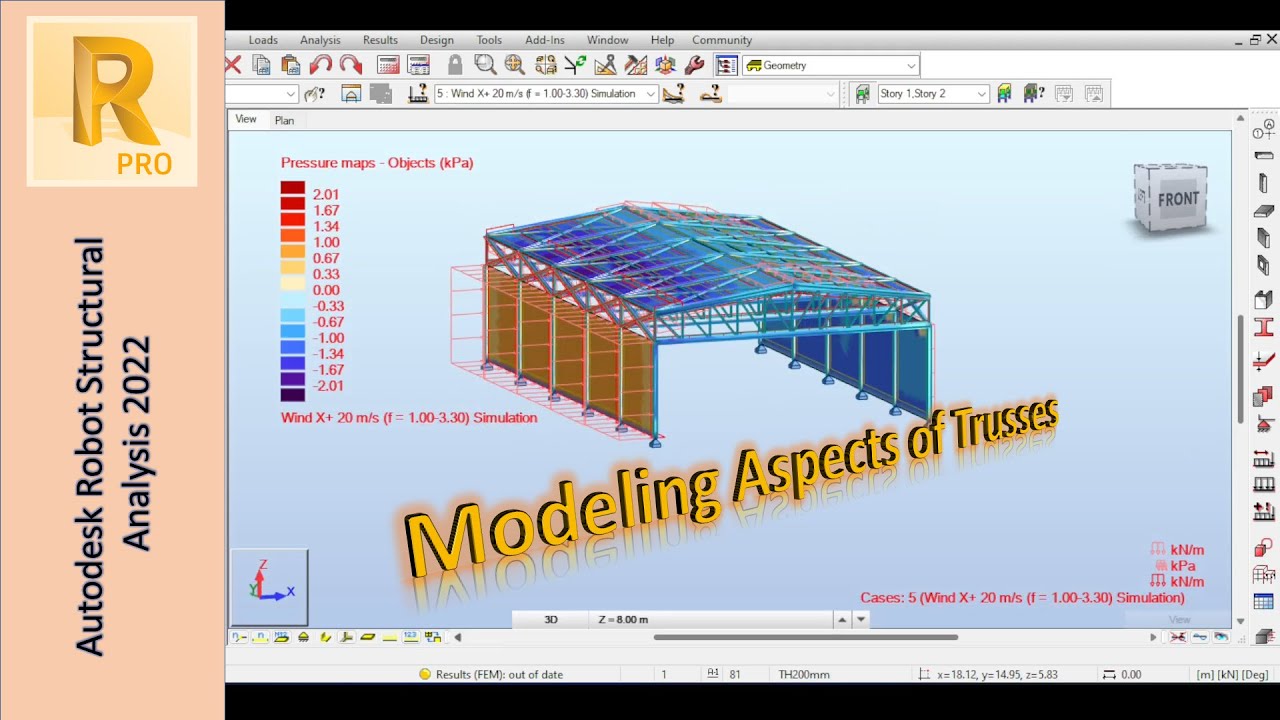Switch to the View tab

246,119
